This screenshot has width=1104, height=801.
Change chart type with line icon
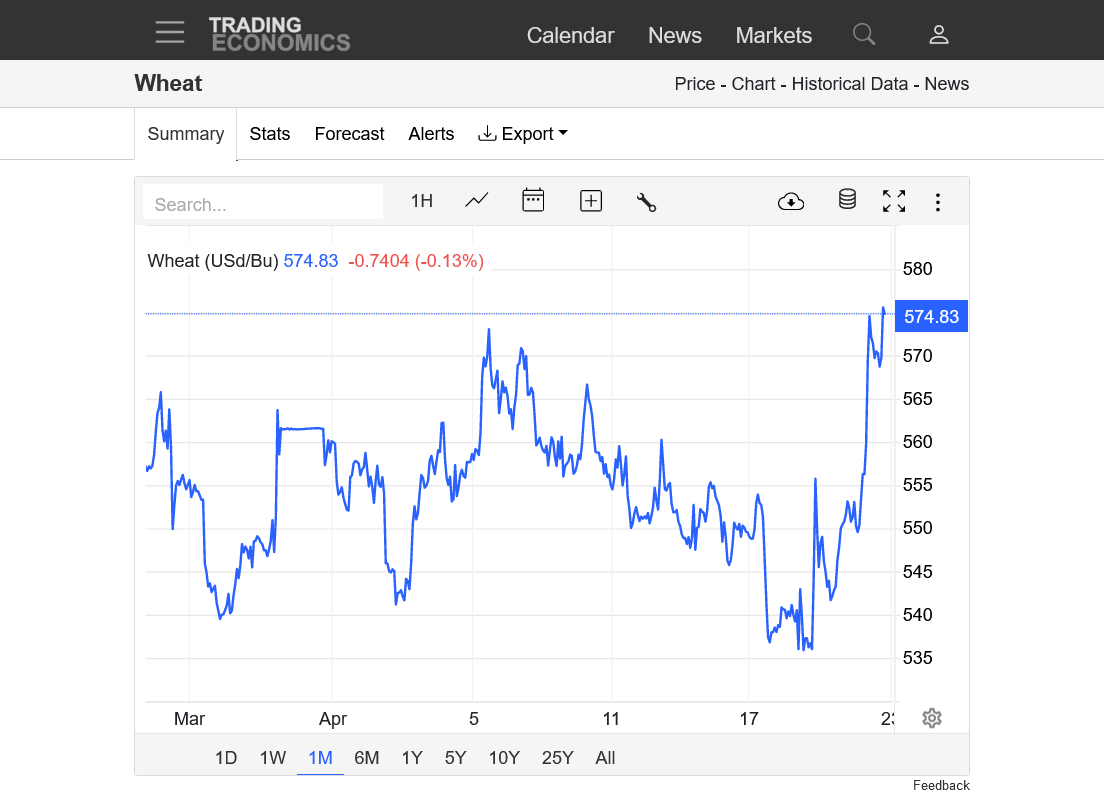point(477,200)
